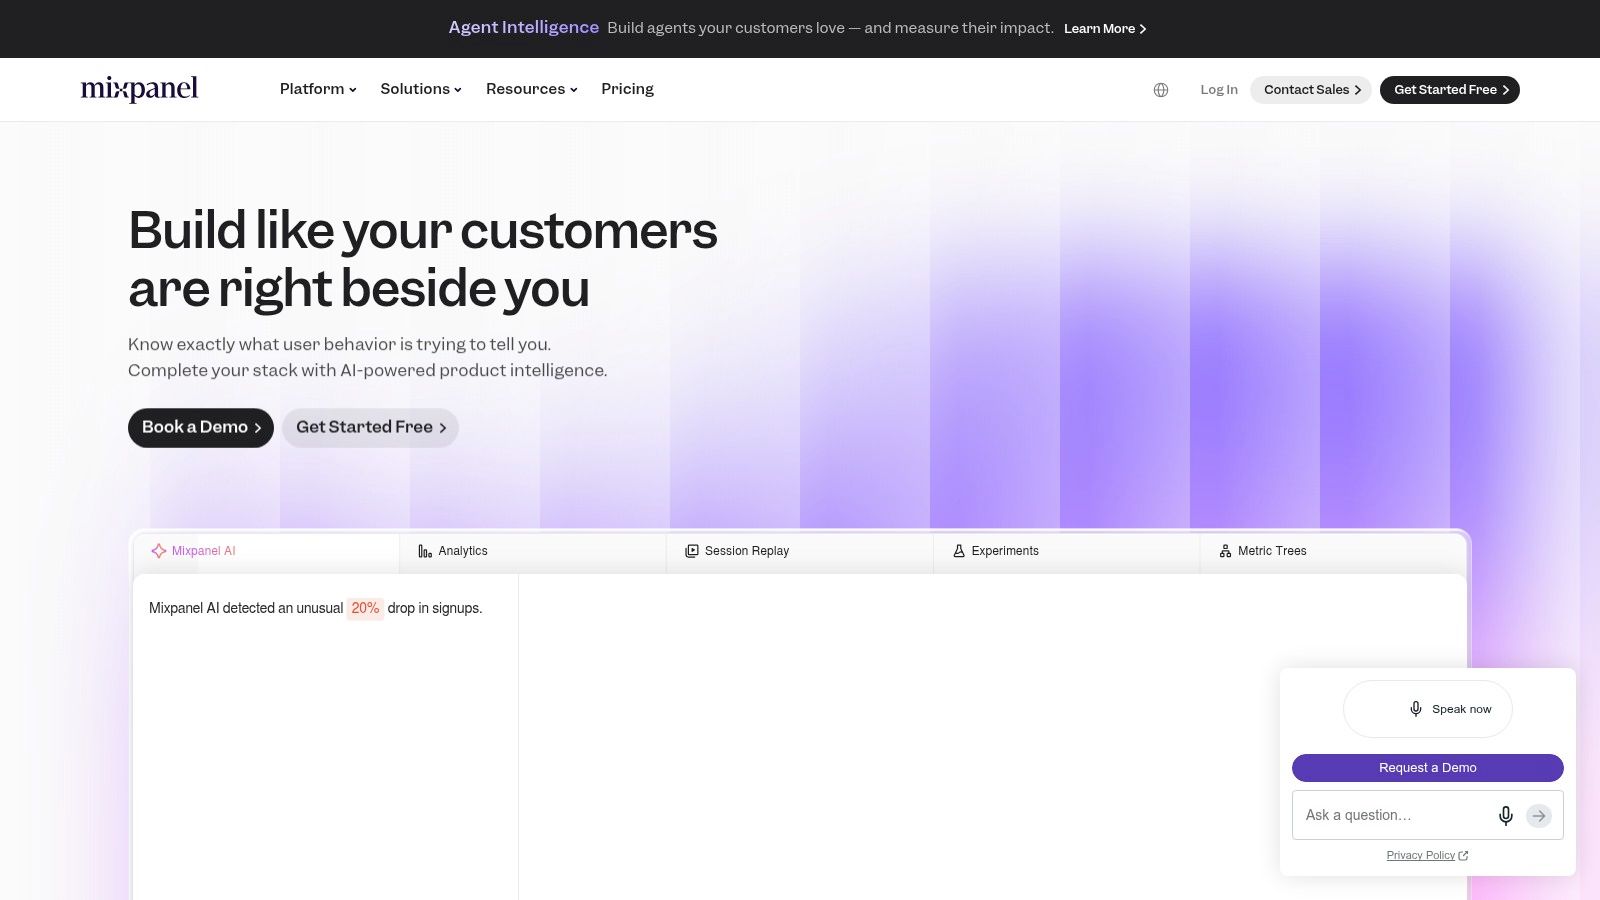
Task: Click the Mixpanel logo
Action: tap(139, 89)
